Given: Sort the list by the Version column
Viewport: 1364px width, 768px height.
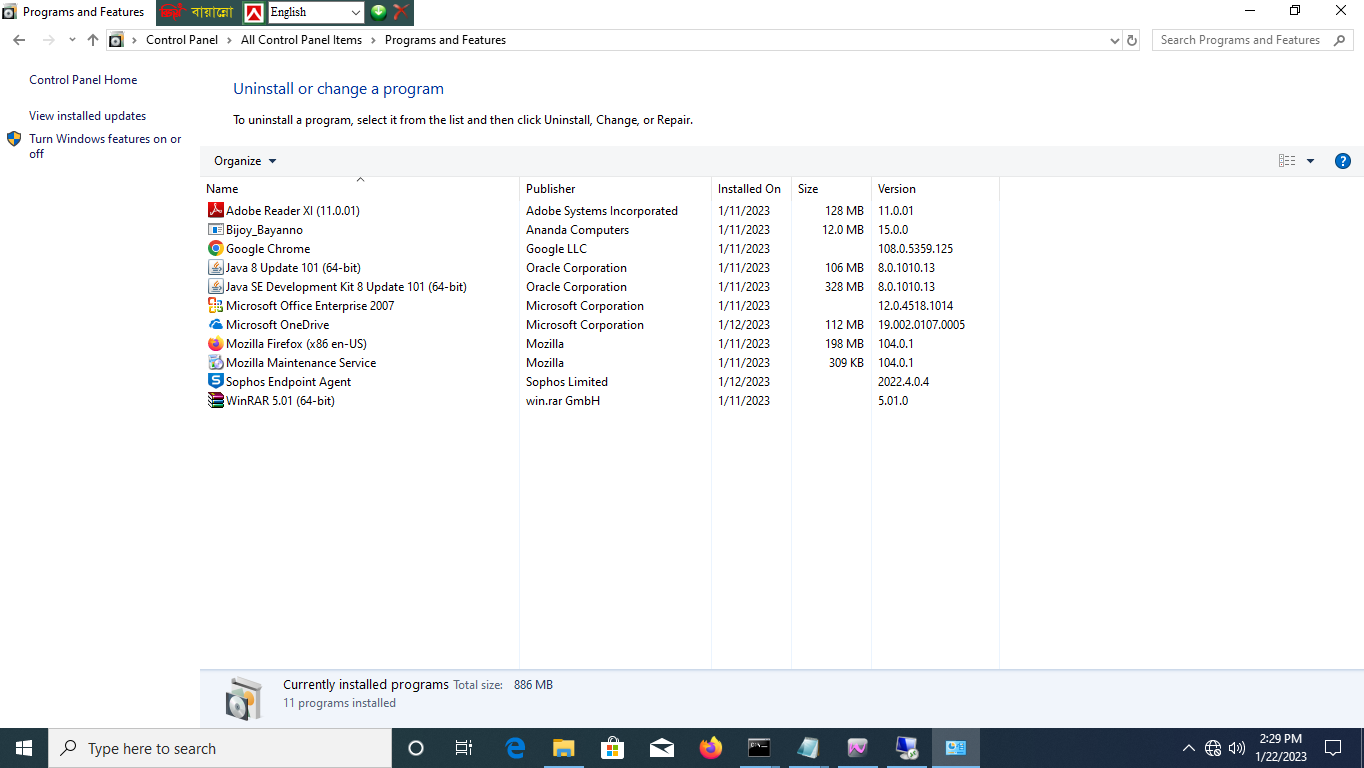Looking at the screenshot, I should [x=935, y=188].
